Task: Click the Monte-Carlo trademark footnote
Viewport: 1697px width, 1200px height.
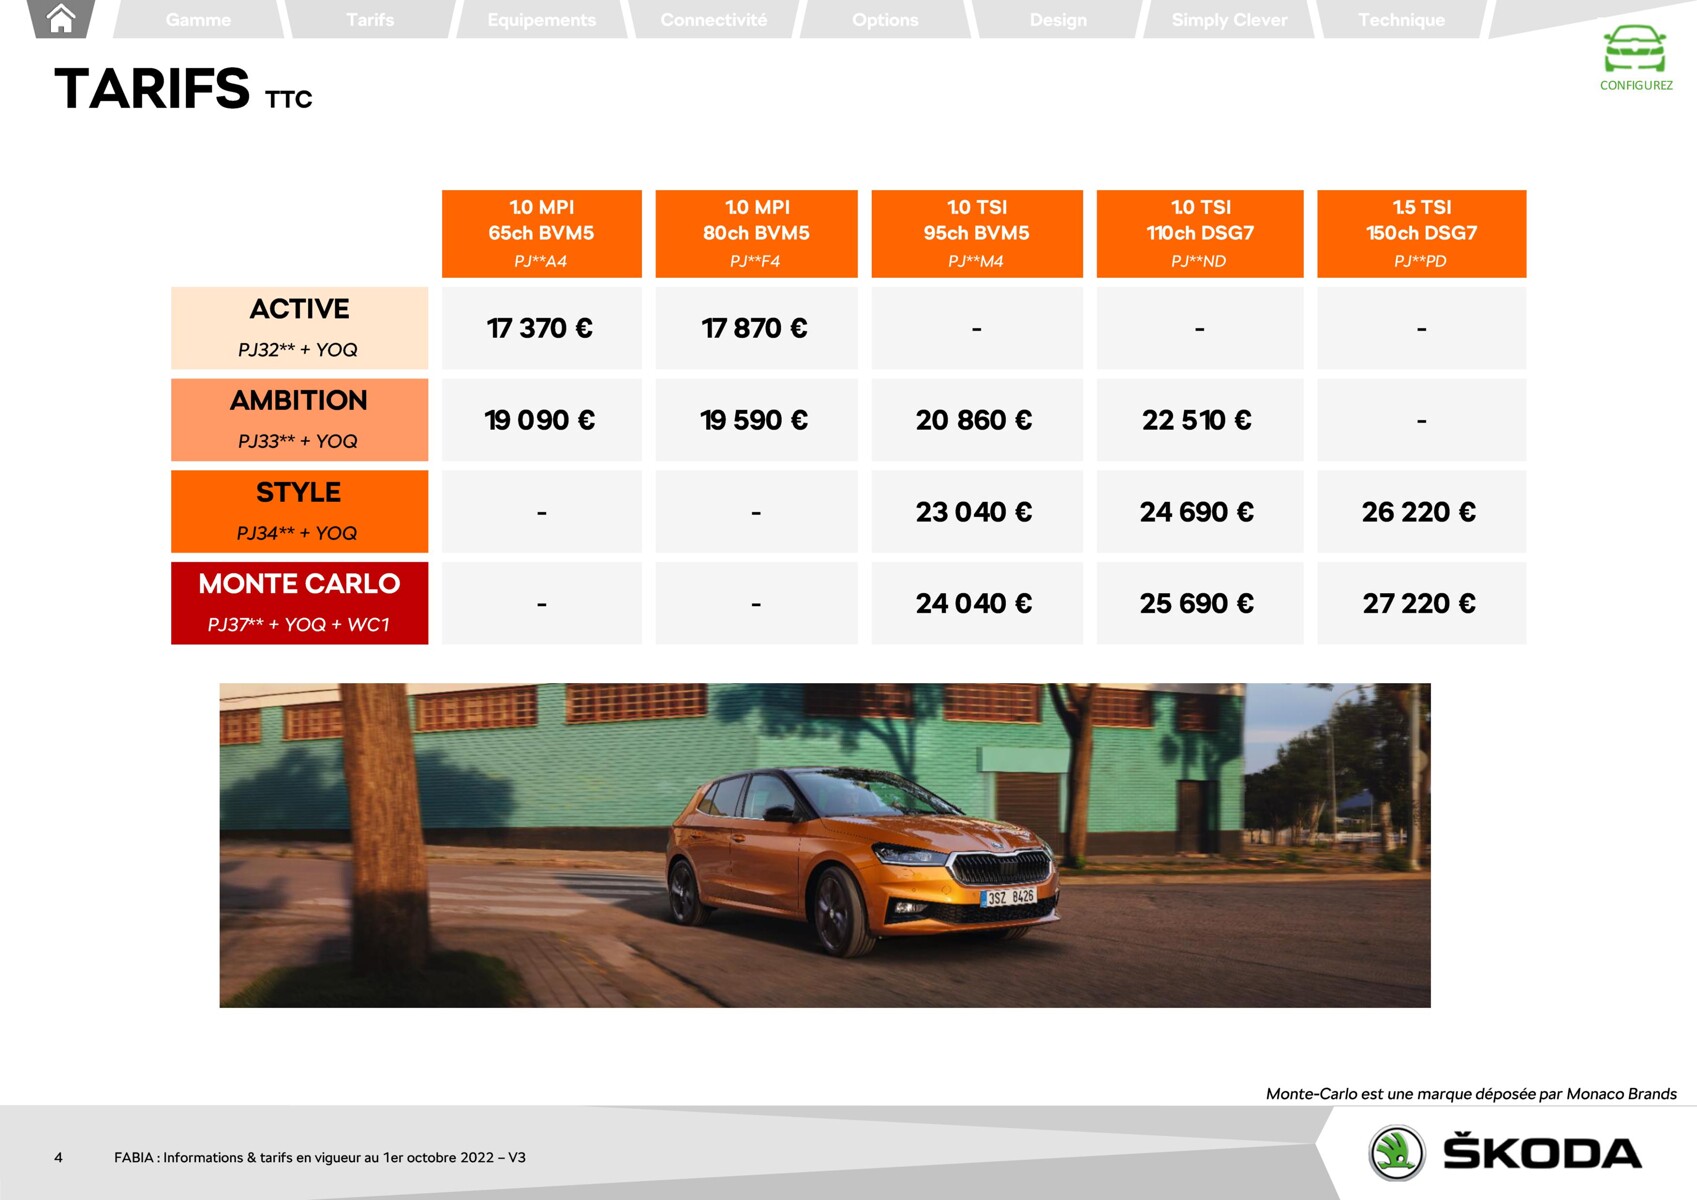Action: point(1471,1094)
